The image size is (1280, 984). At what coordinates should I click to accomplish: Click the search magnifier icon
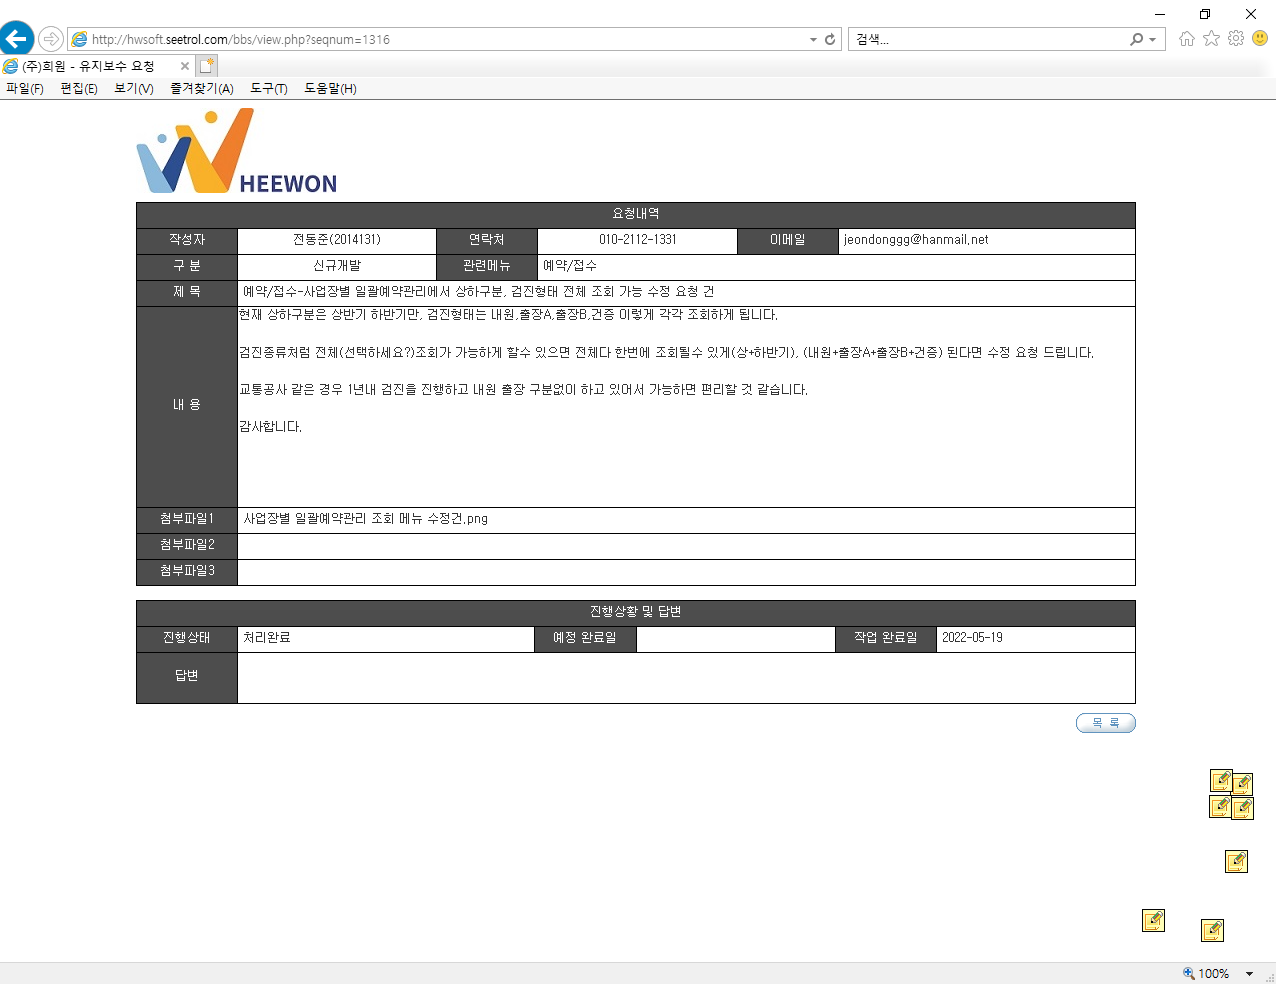click(x=1137, y=40)
